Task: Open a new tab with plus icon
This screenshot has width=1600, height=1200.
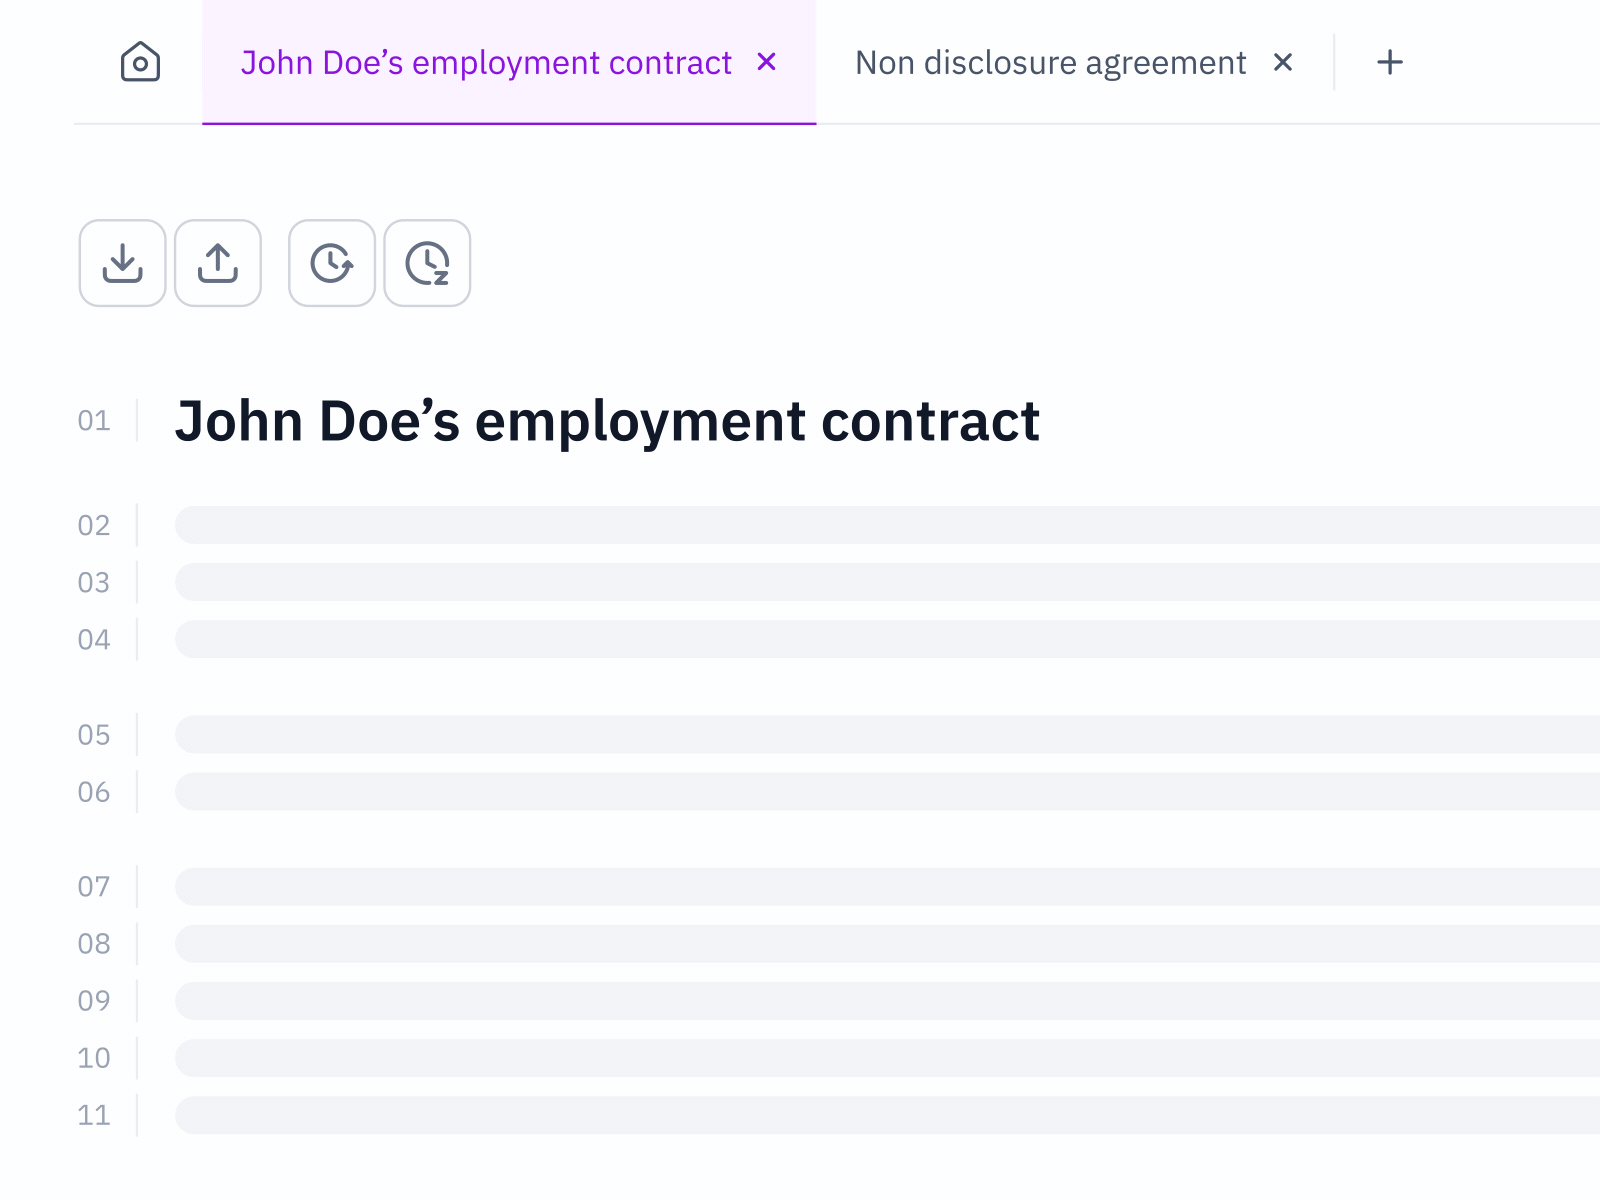Action: [x=1390, y=62]
